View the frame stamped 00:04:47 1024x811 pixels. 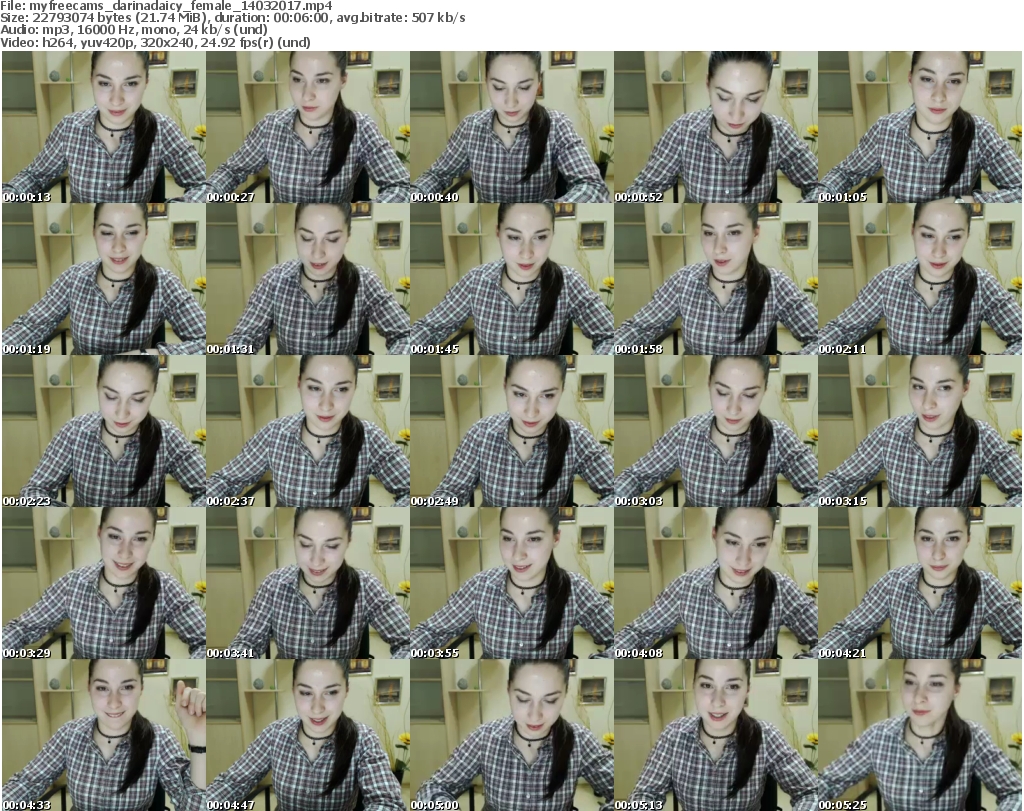(308, 735)
